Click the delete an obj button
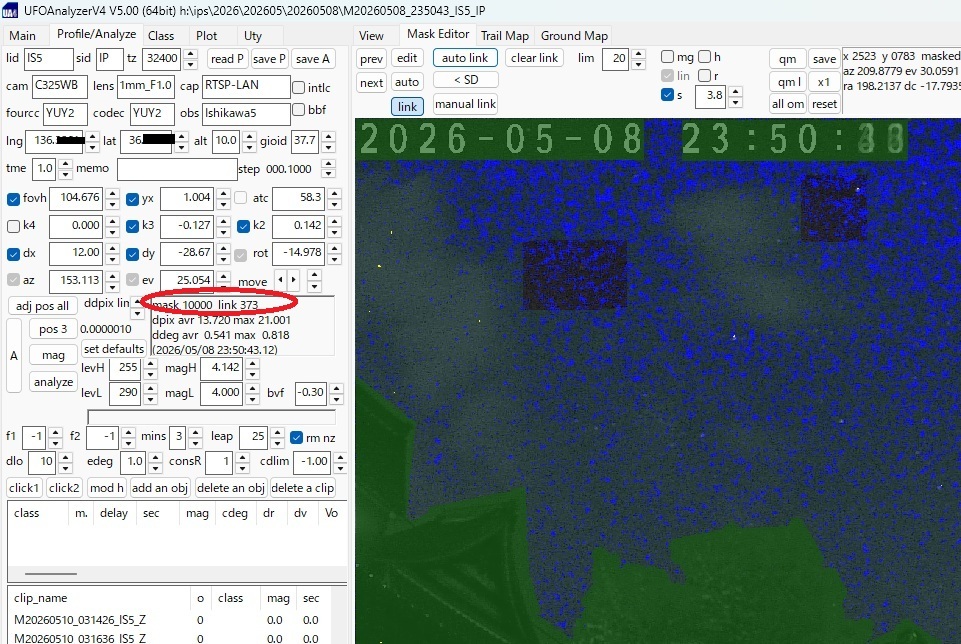The height and width of the screenshot is (644, 961). click(x=230, y=488)
